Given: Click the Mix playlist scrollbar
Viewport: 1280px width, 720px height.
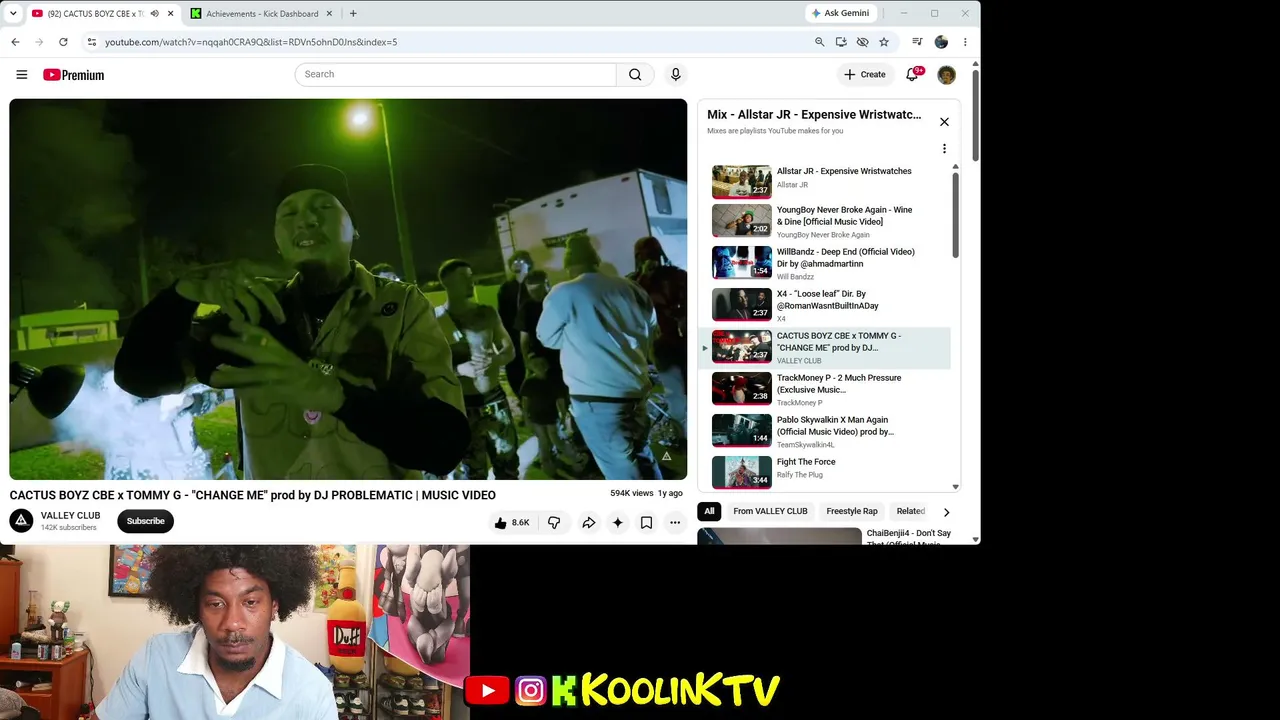Looking at the screenshot, I should pos(956,215).
